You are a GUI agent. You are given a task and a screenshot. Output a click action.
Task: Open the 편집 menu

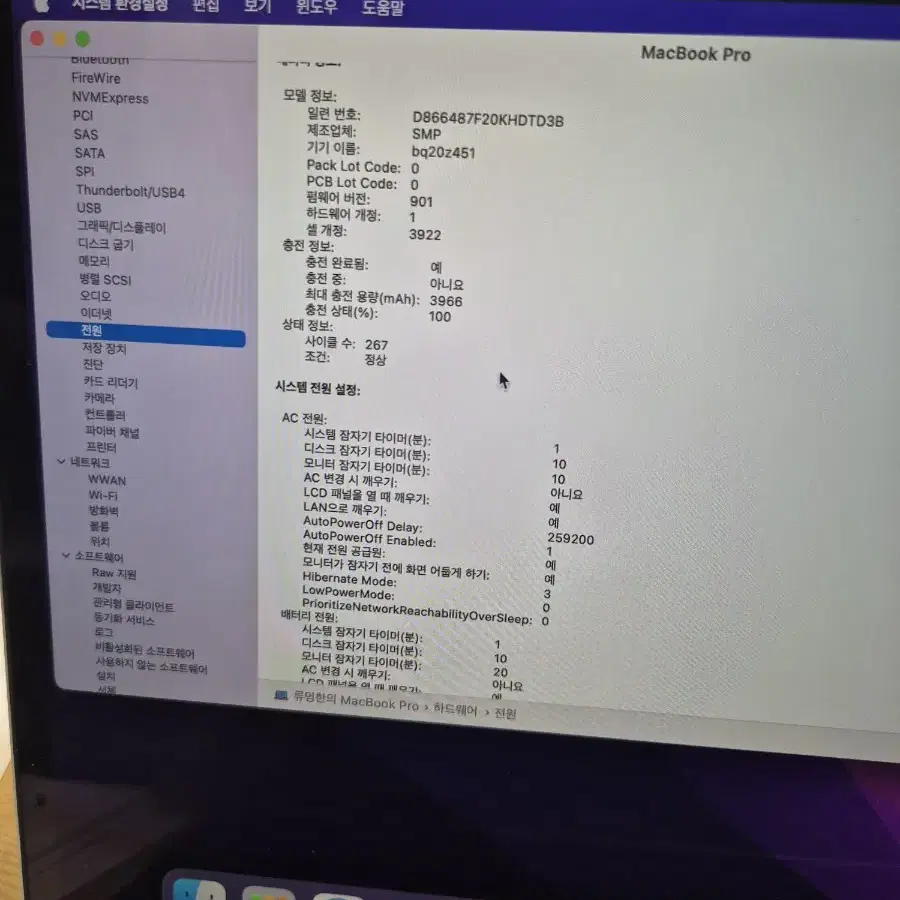tap(205, 6)
